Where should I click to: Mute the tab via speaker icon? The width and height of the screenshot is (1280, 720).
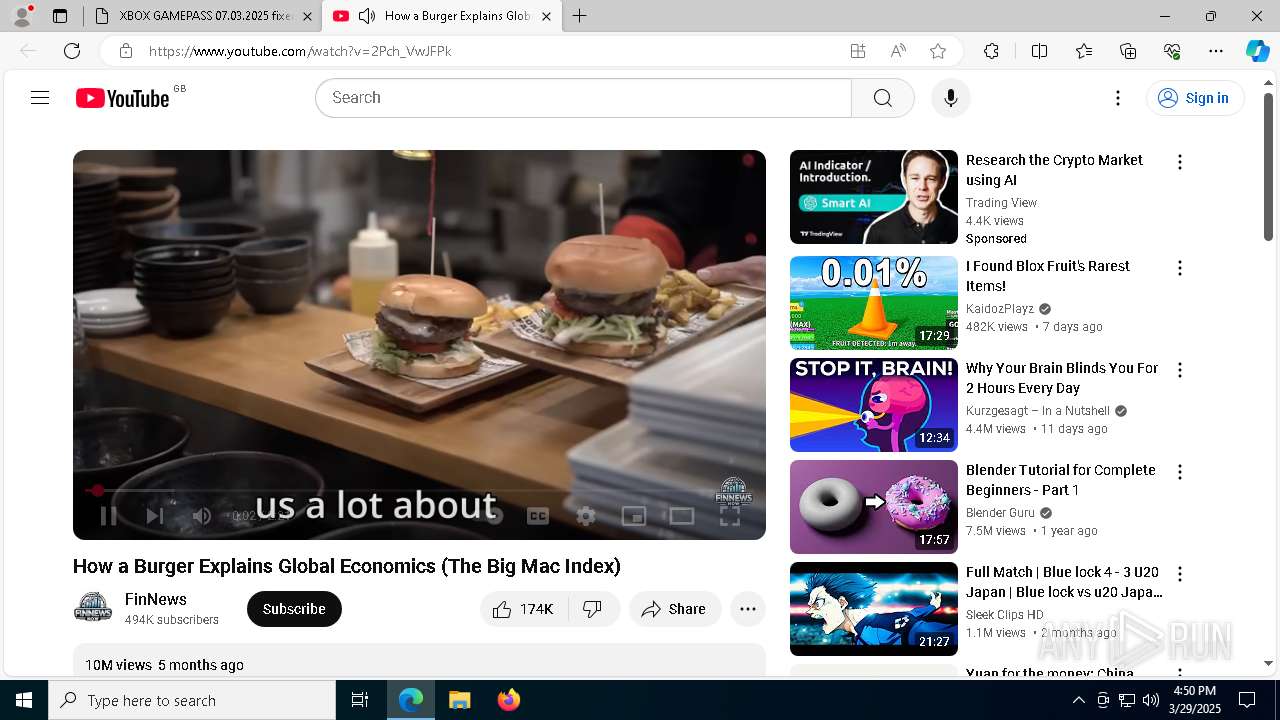coord(367,16)
